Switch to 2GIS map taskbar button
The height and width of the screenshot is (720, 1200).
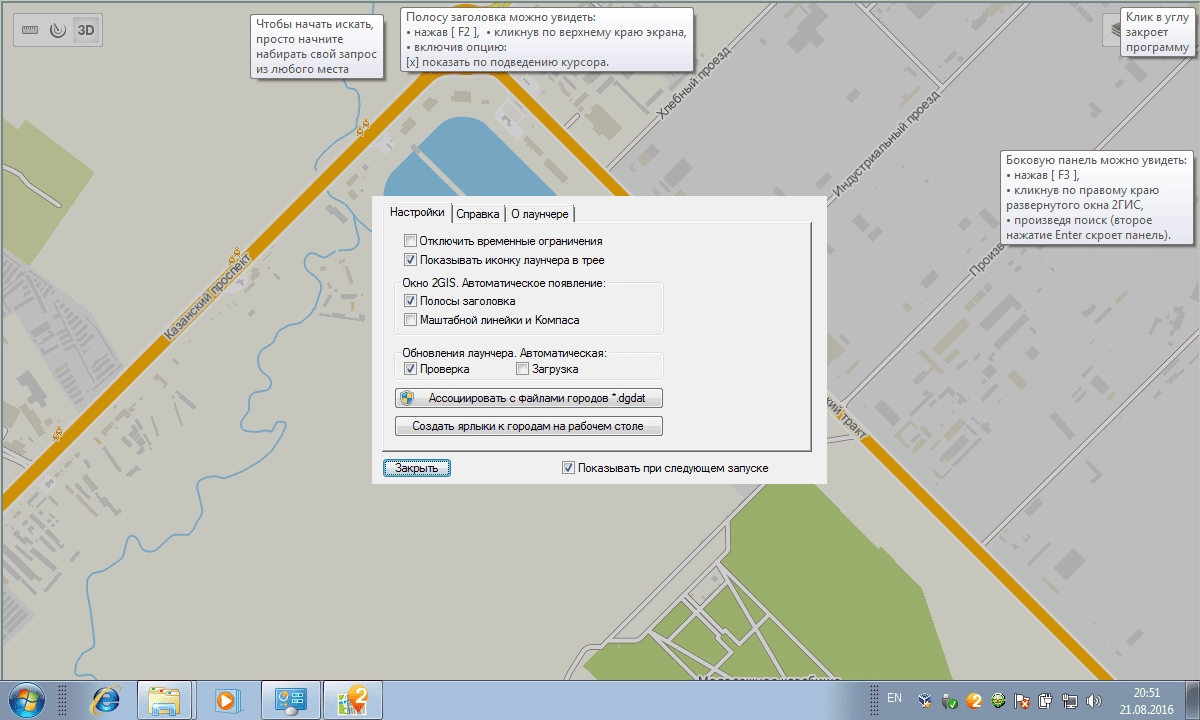353,700
